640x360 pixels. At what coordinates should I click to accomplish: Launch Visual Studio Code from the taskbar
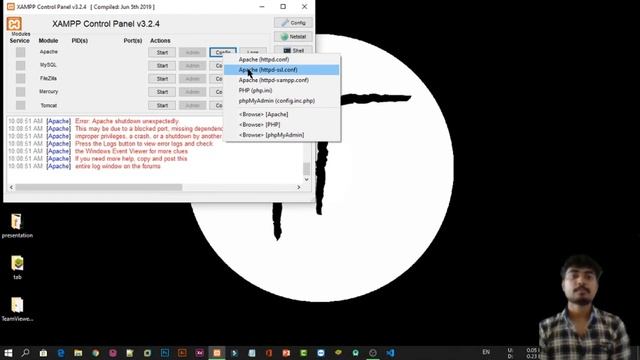point(390,353)
